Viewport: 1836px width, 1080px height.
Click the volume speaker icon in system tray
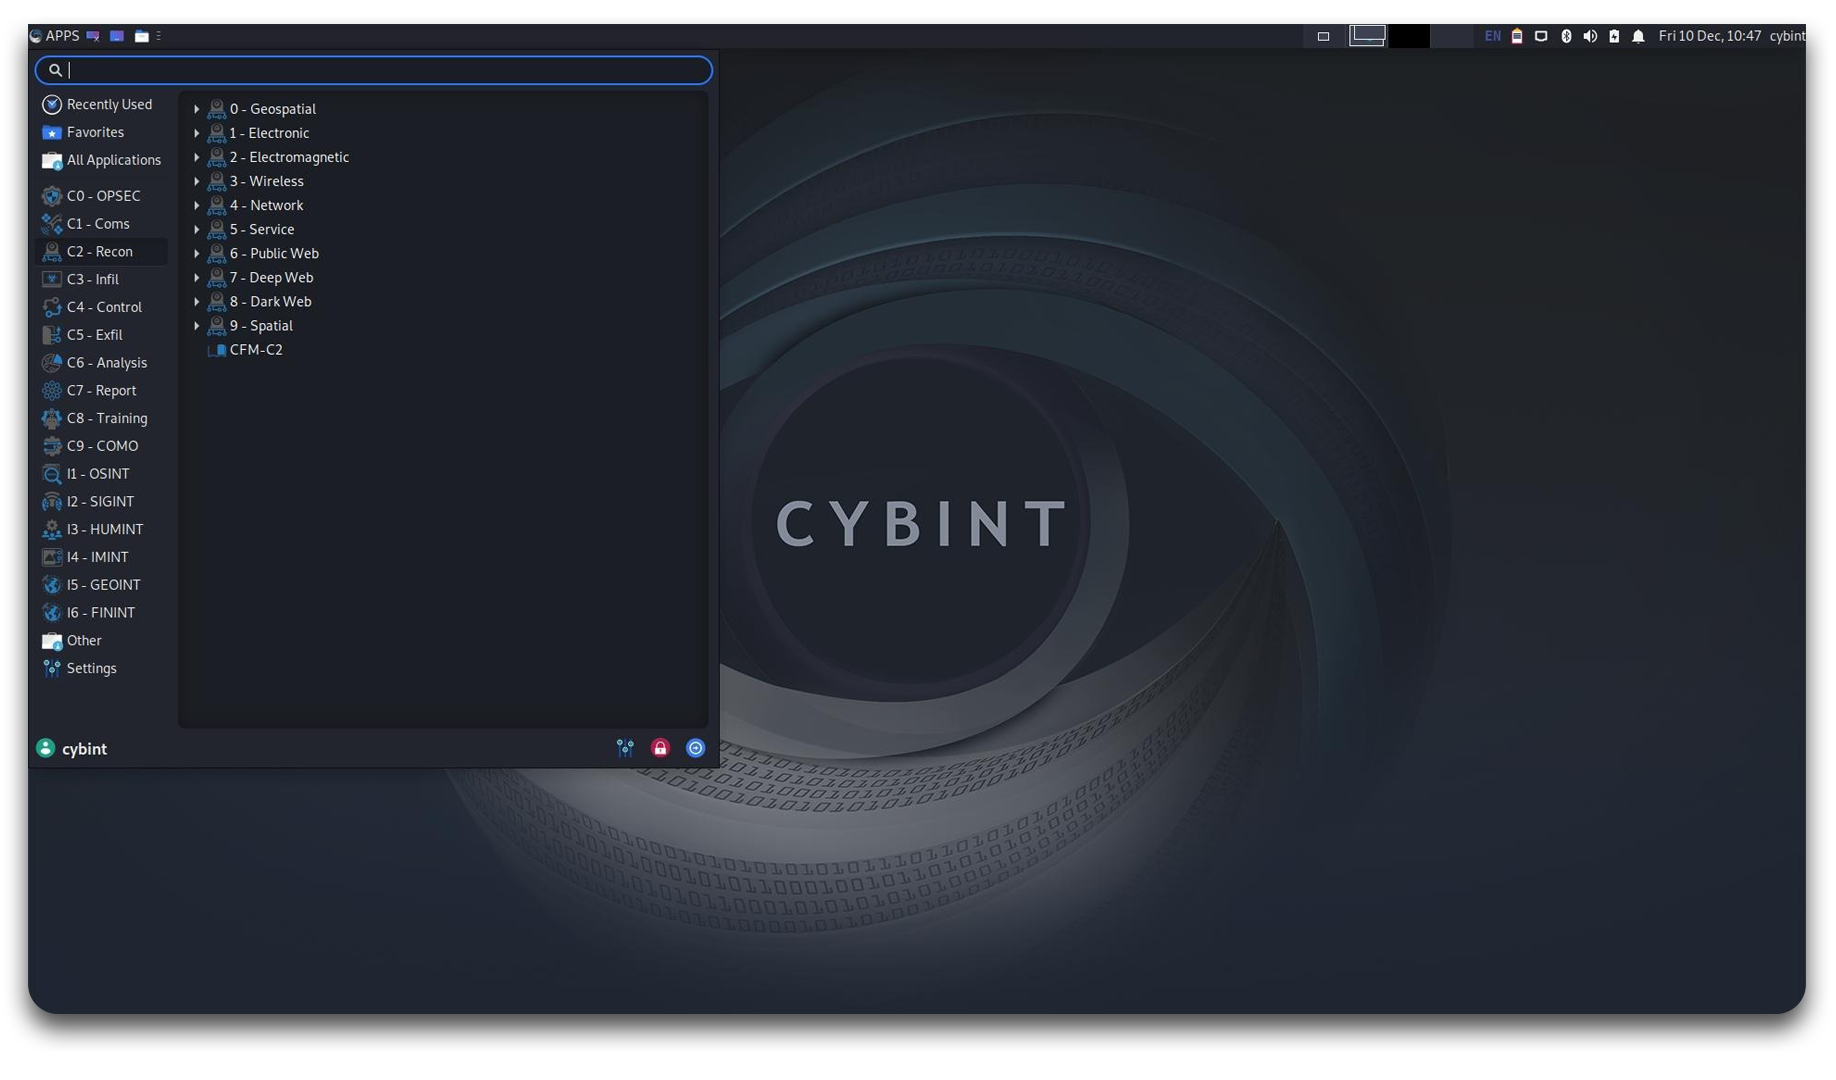coord(1590,35)
